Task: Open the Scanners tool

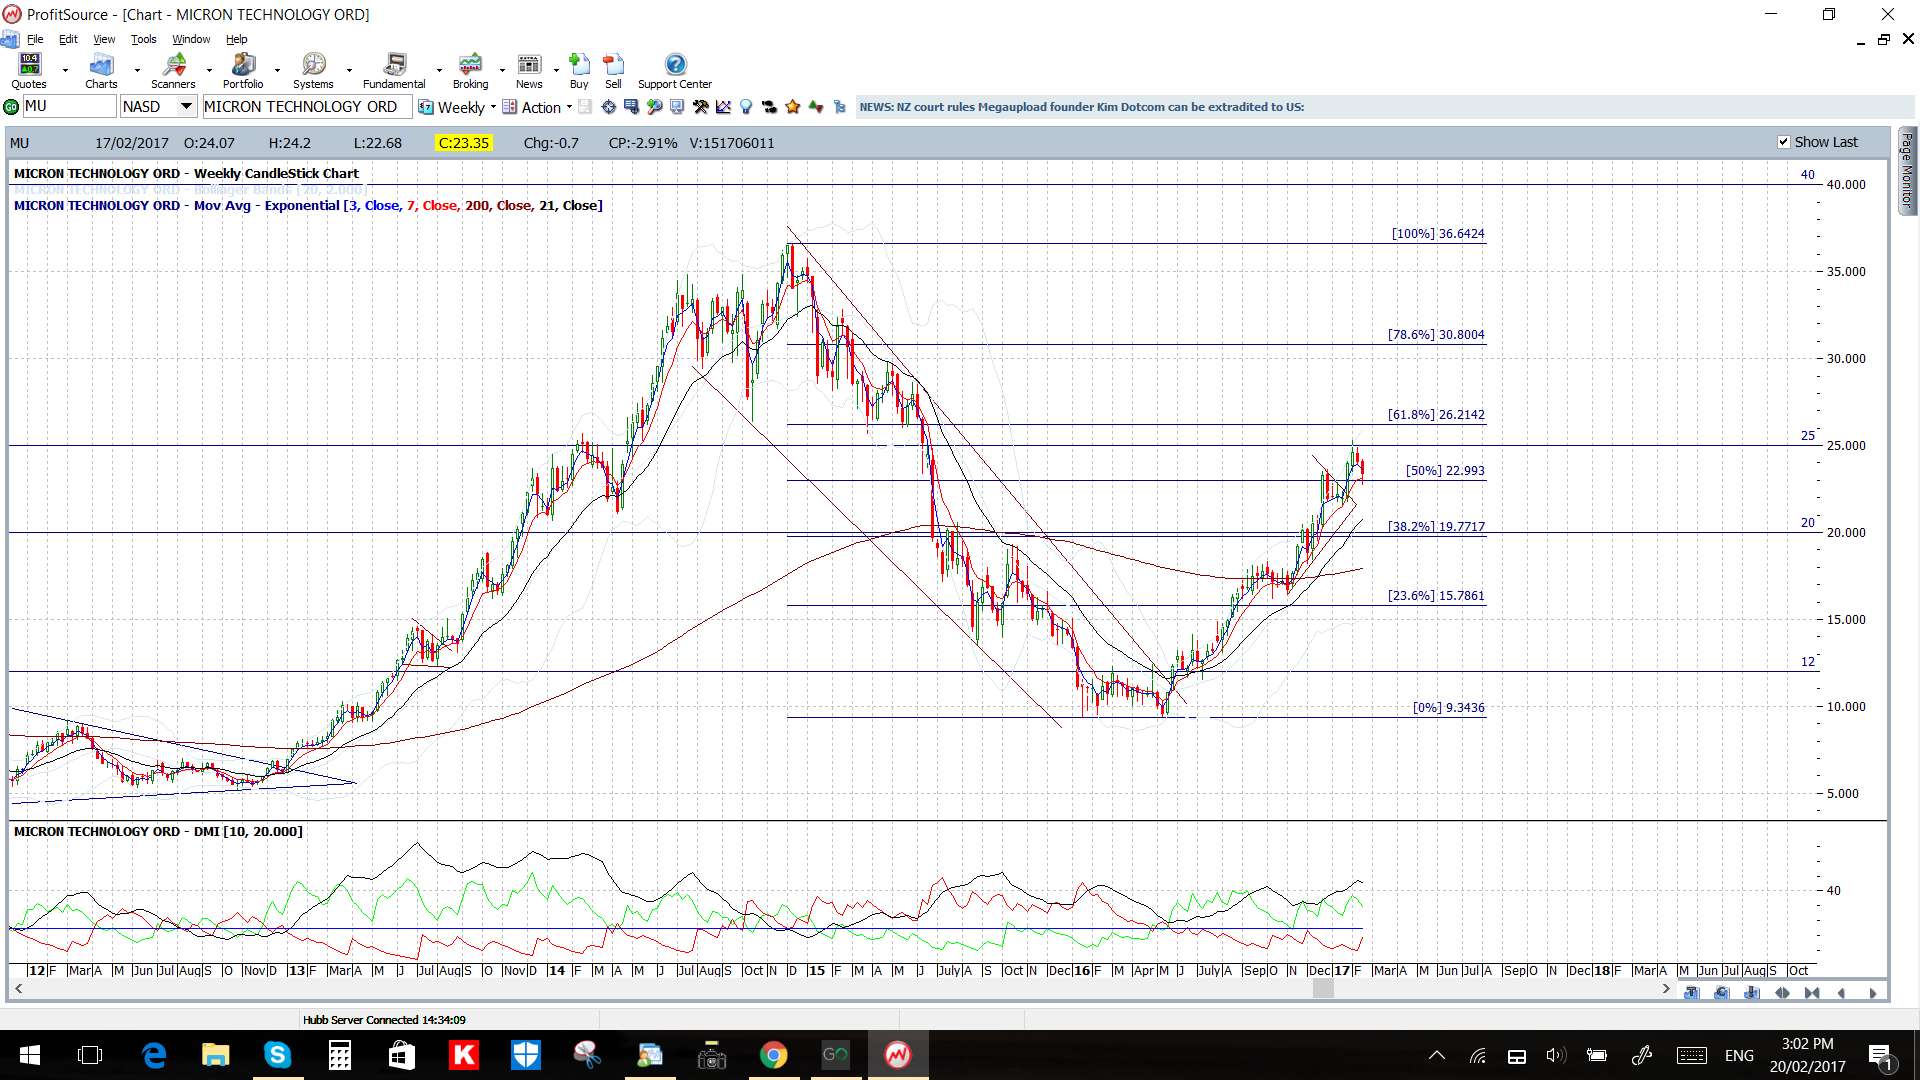Action: (x=173, y=71)
